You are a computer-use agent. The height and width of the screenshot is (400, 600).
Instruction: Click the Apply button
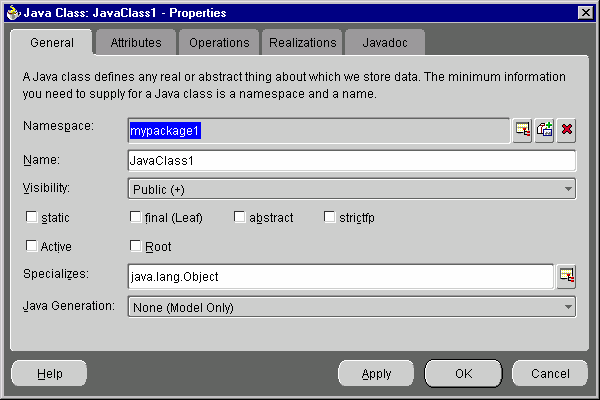click(376, 373)
